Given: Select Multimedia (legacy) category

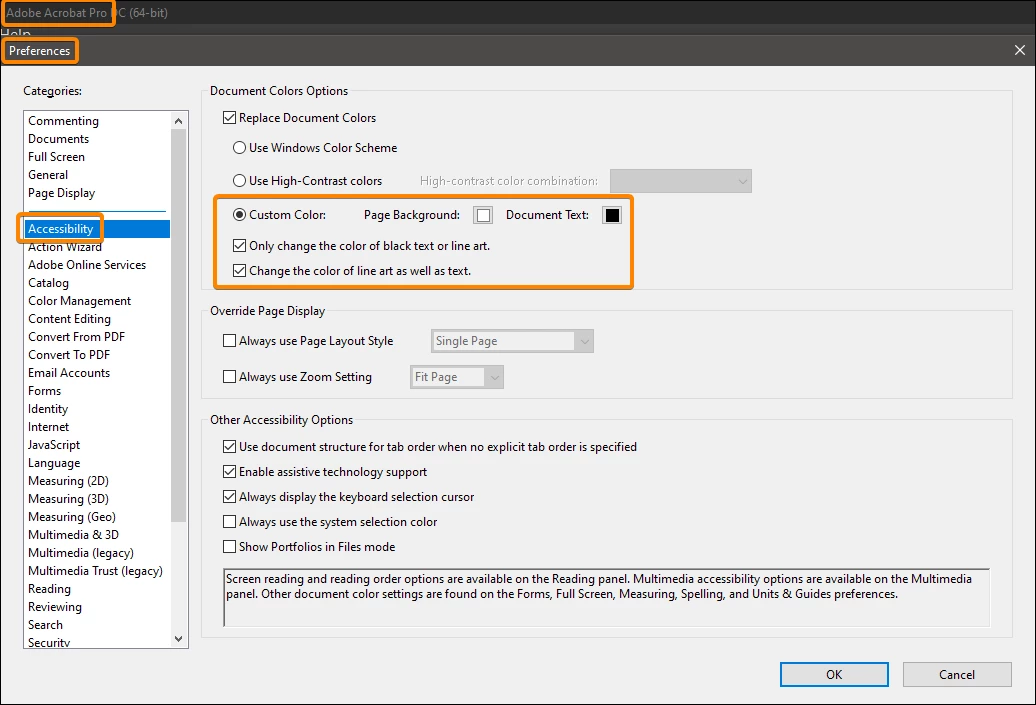Looking at the screenshot, I should click(x=97, y=553).
